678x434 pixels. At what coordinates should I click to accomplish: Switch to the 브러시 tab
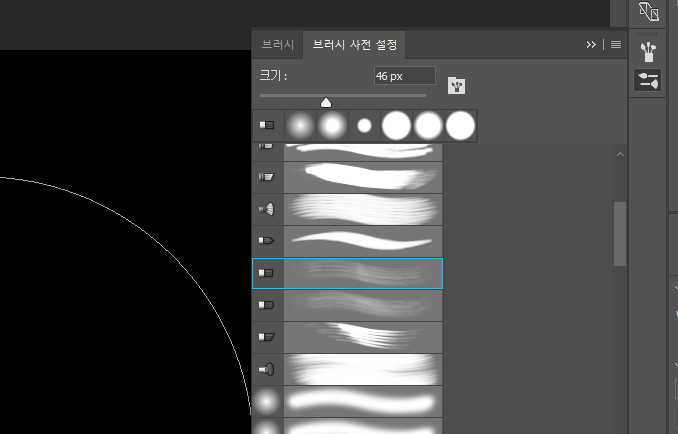278,45
